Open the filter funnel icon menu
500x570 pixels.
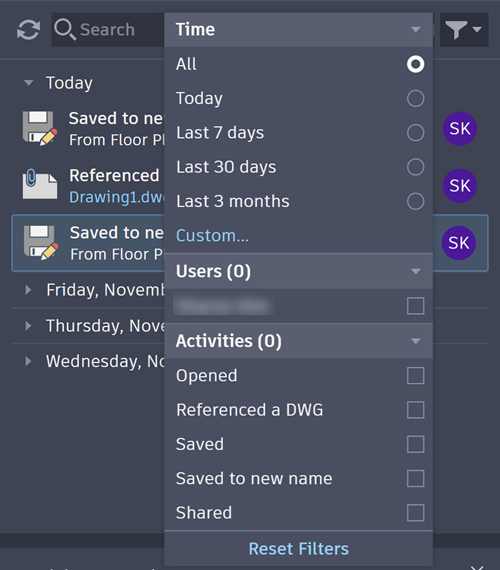pos(464,29)
